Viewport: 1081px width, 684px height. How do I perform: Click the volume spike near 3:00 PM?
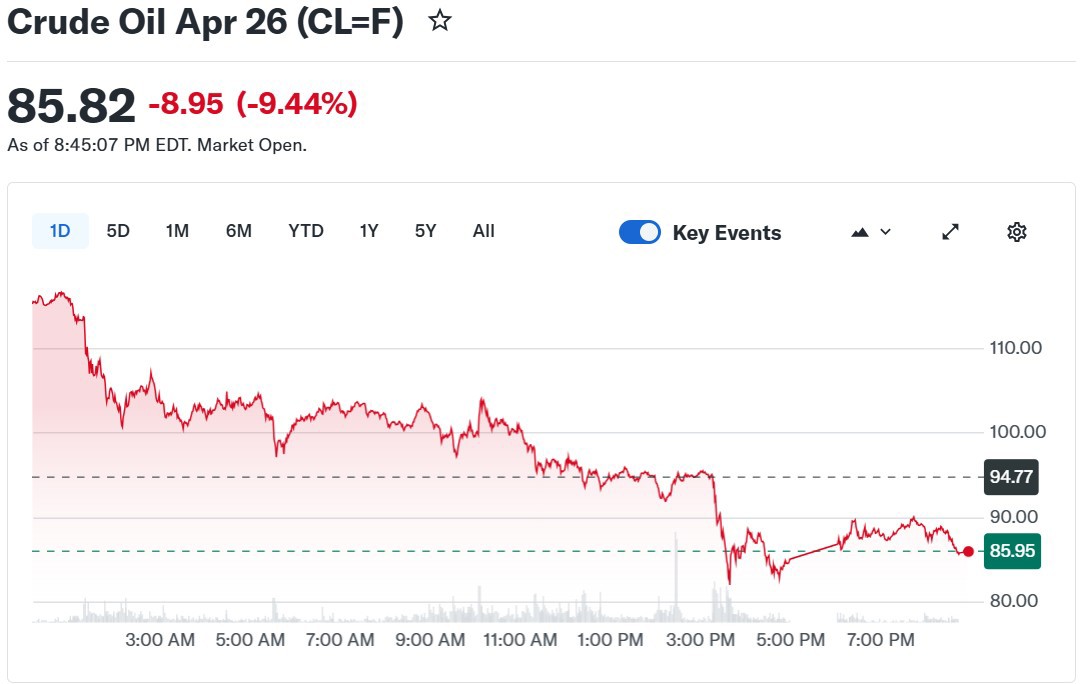tap(677, 580)
